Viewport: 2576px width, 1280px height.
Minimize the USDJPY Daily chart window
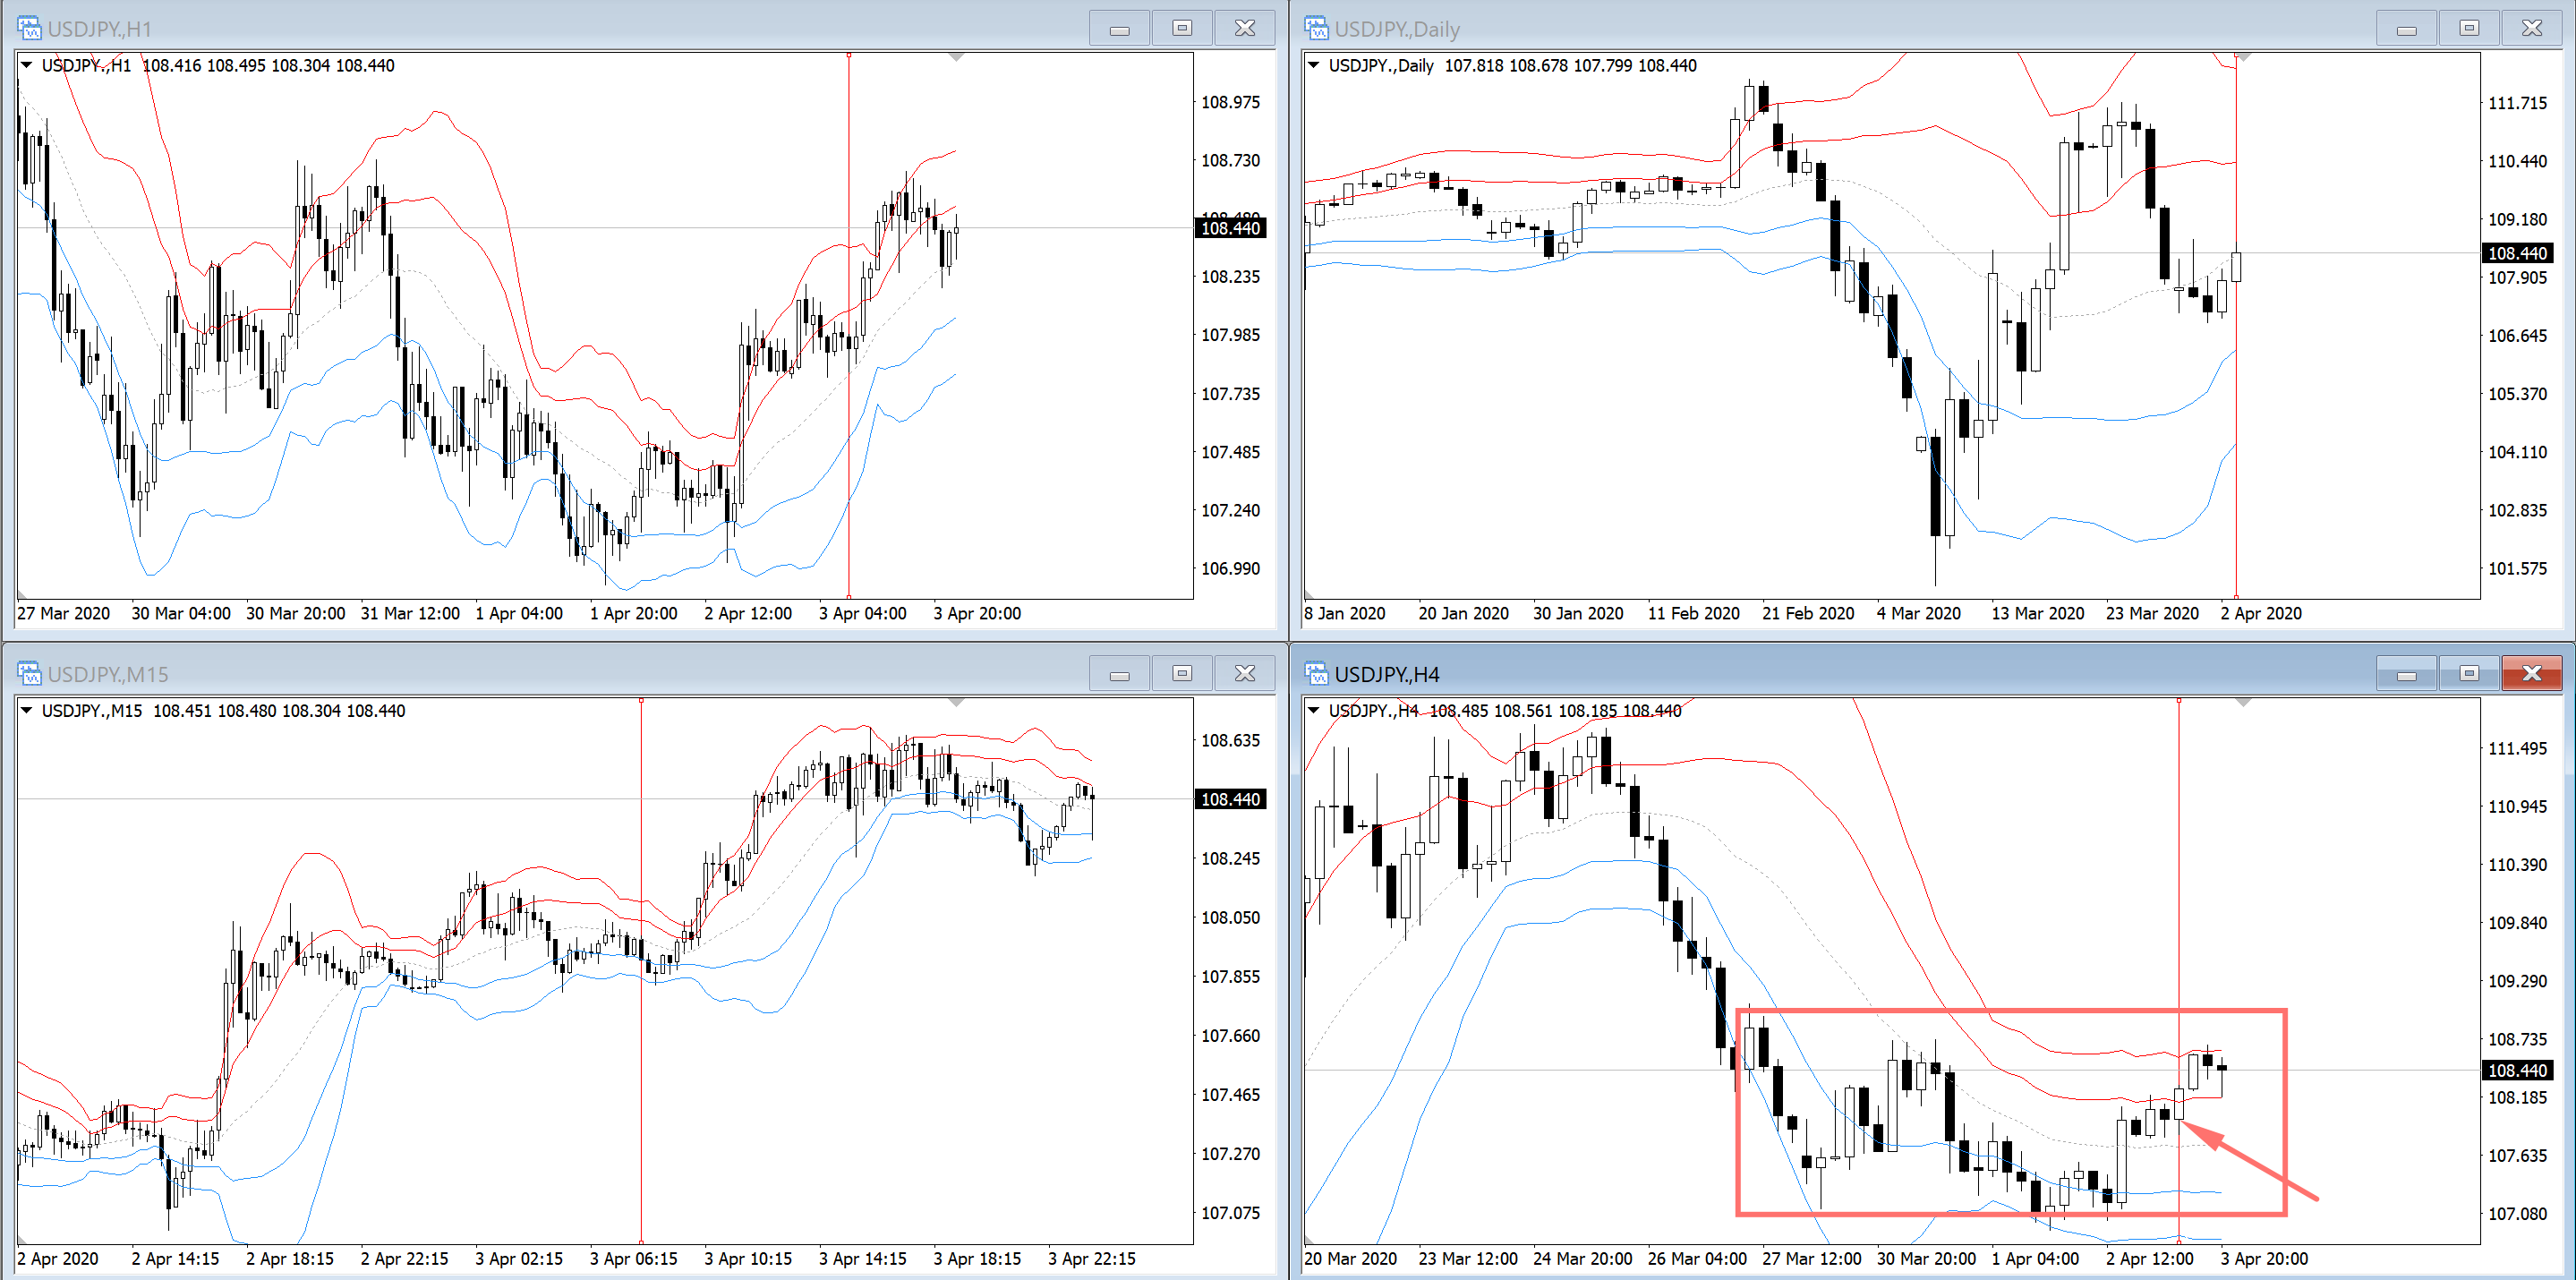pos(2406,28)
